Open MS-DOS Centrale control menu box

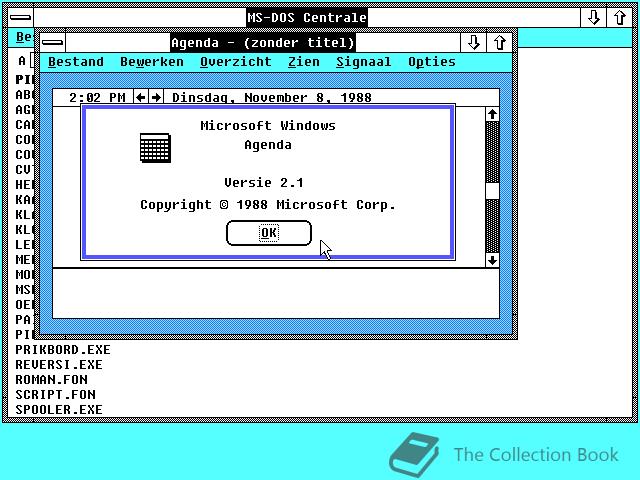pos(20,18)
